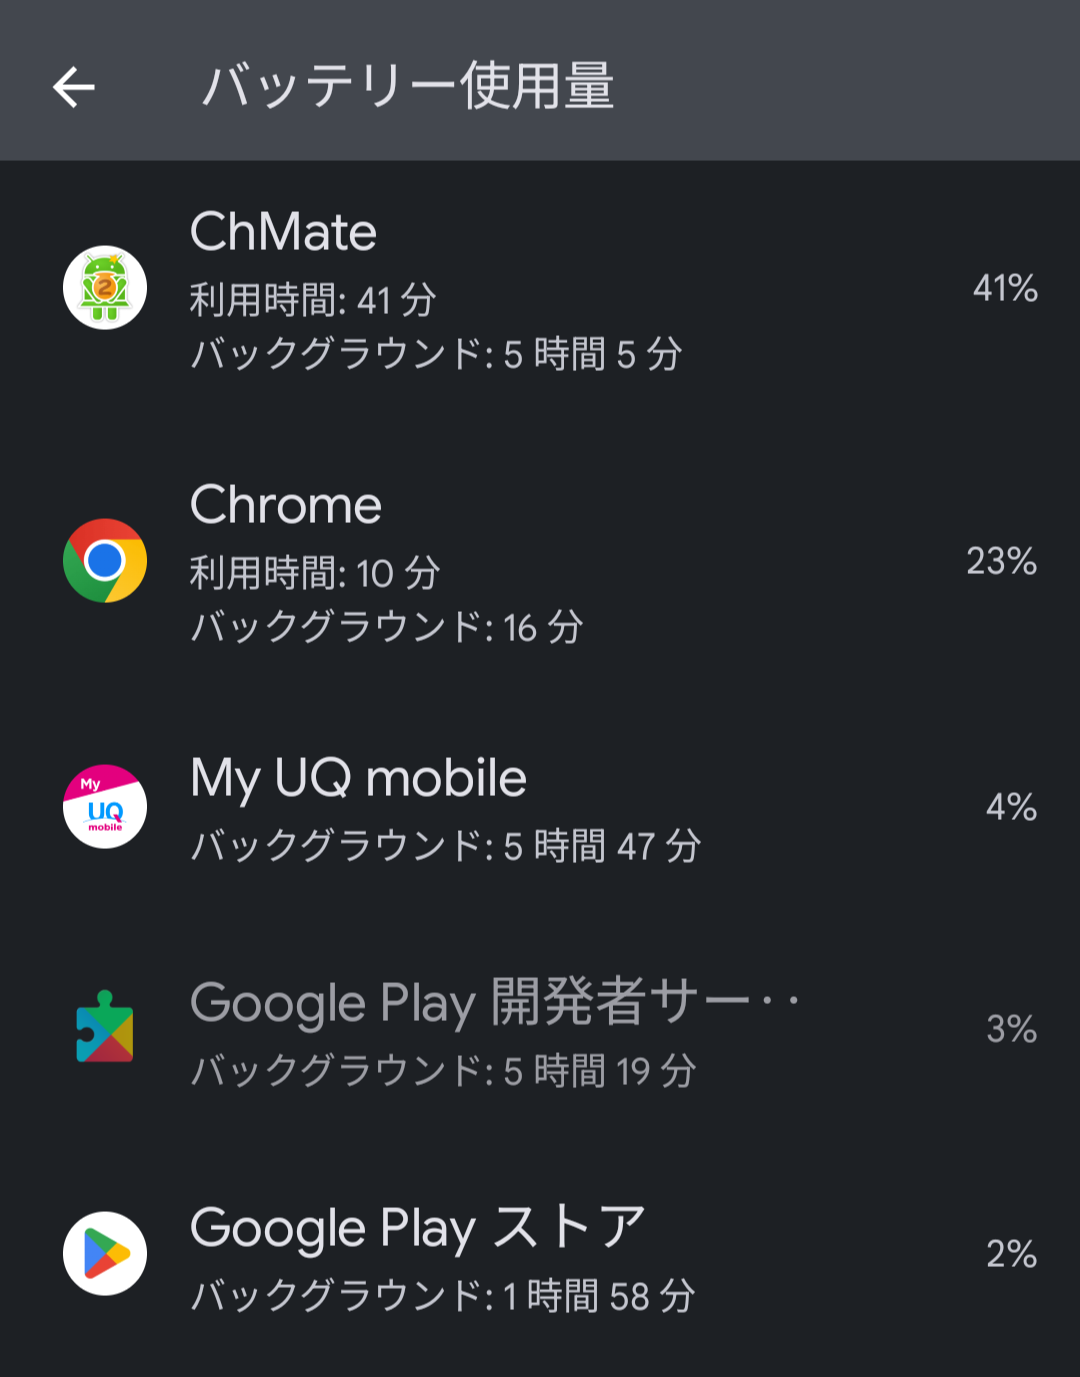Tap the Google Play services puzzle icon
The image size is (1080, 1377).
(105, 1027)
